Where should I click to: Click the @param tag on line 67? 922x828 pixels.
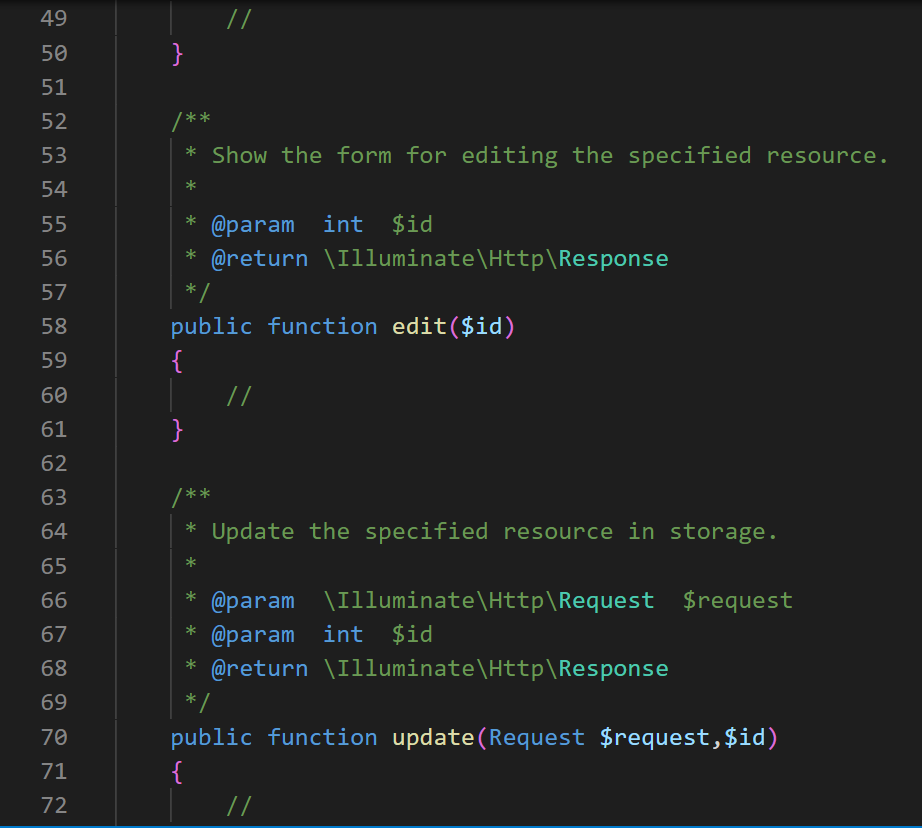252,635
